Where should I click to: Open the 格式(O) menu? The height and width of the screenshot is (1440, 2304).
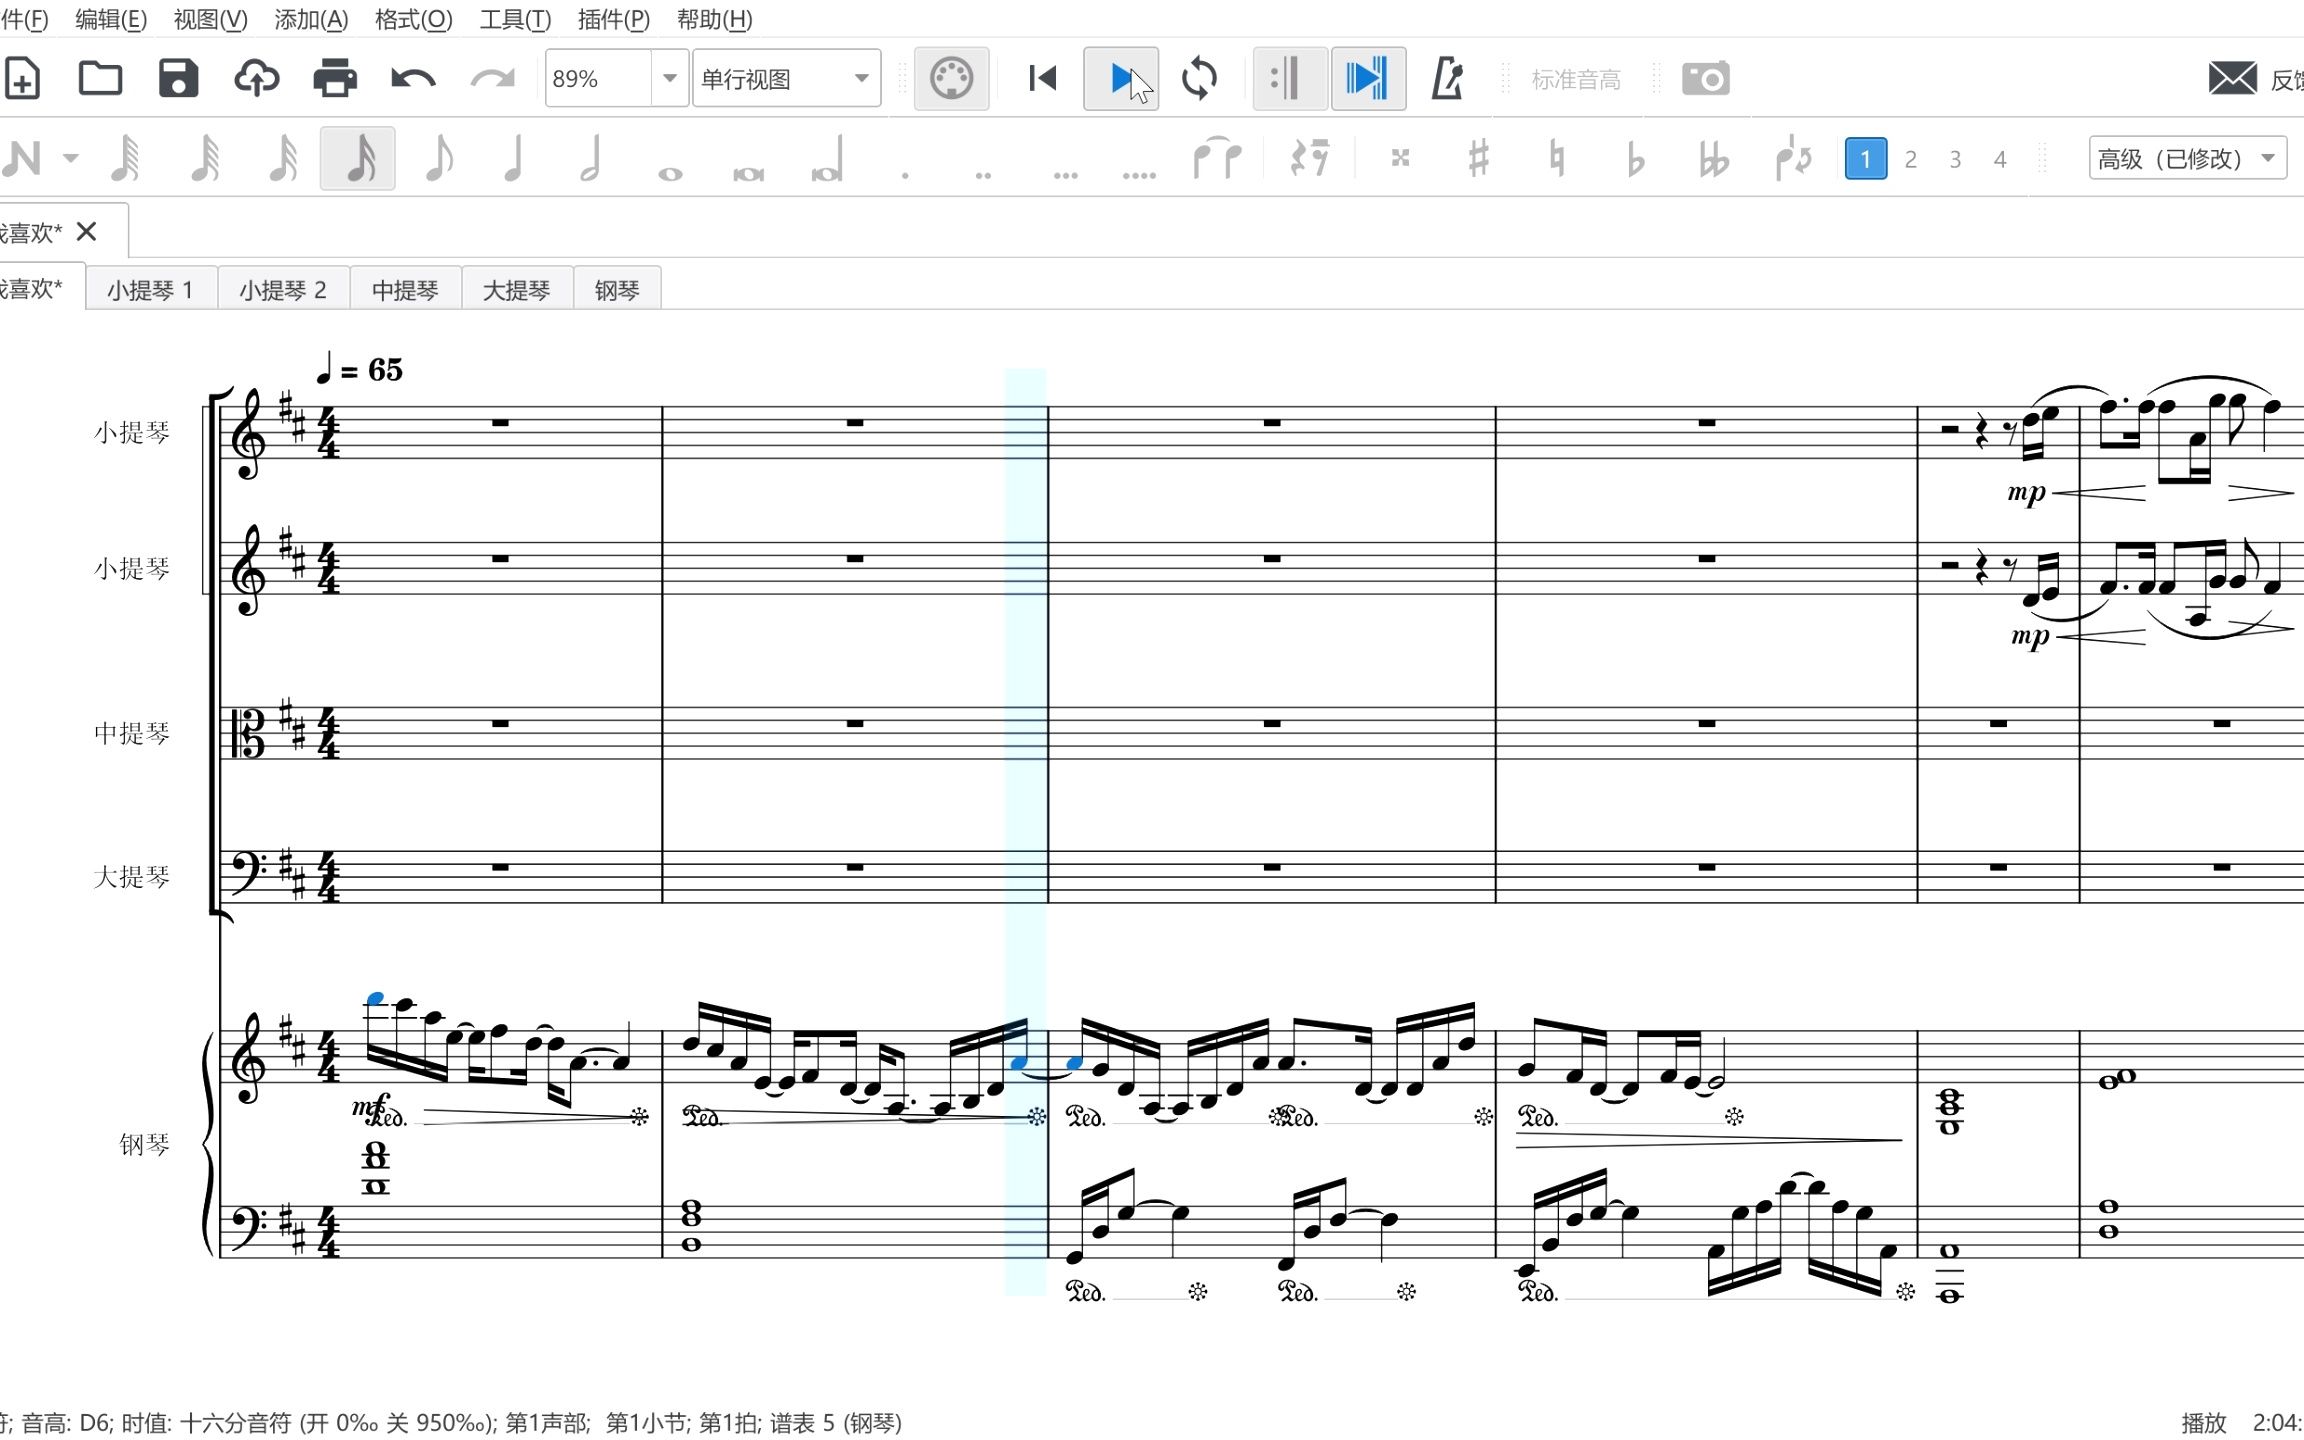tap(413, 19)
